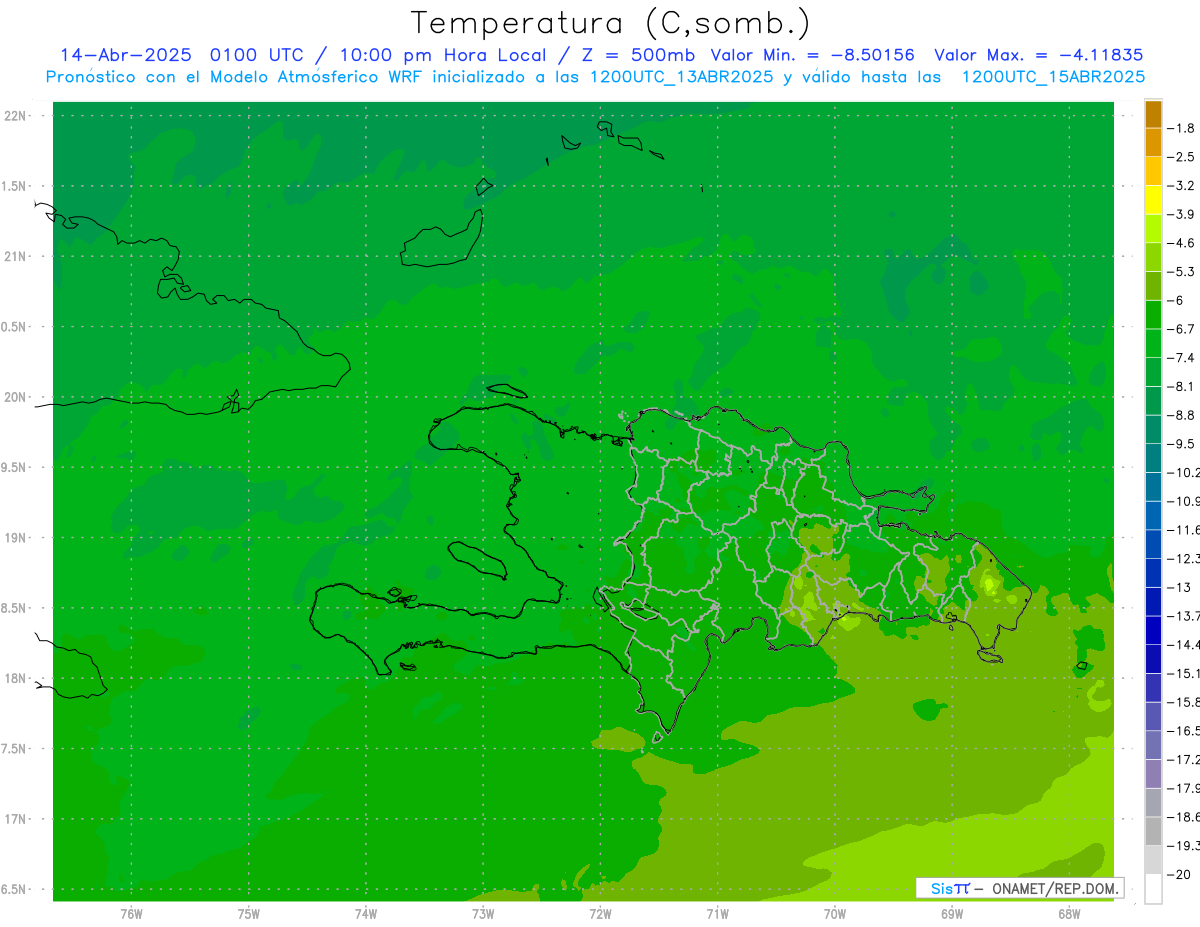Click the '-6.7' colorbar value label
Screen dimensions: 1200x927
[1181, 329]
